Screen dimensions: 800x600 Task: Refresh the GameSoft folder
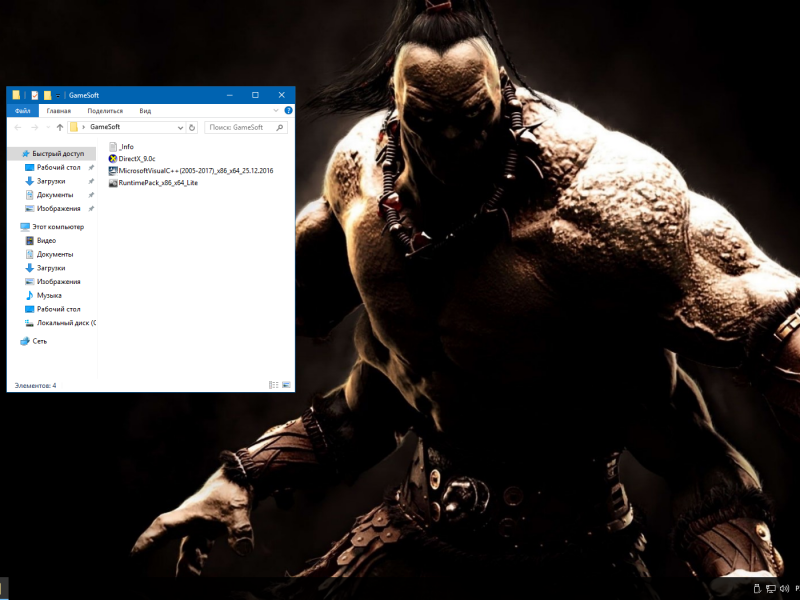(x=192, y=128)
